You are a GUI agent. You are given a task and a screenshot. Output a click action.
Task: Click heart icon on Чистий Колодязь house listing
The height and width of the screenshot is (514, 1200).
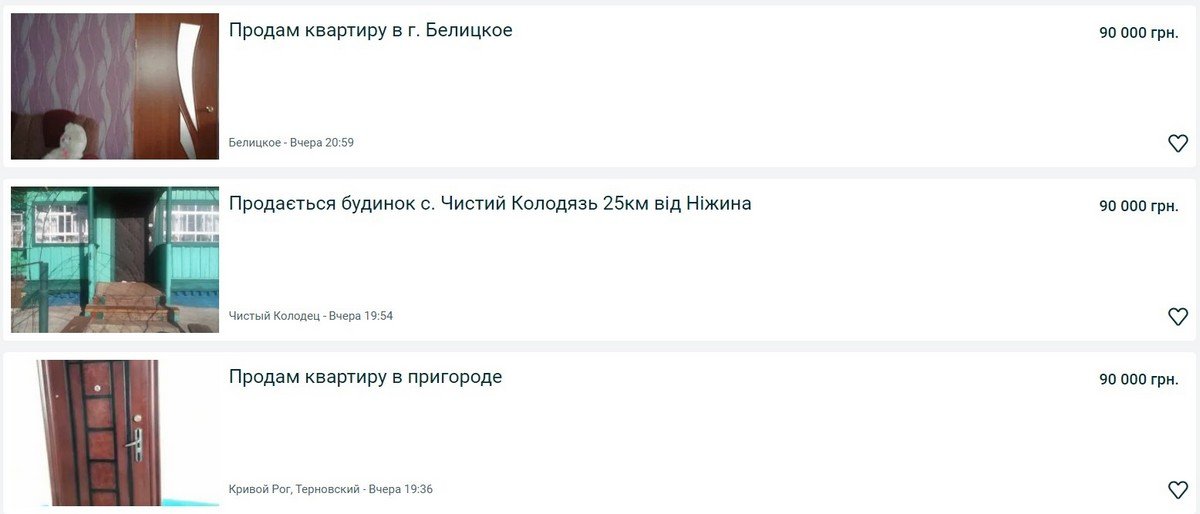point(1178,316)
